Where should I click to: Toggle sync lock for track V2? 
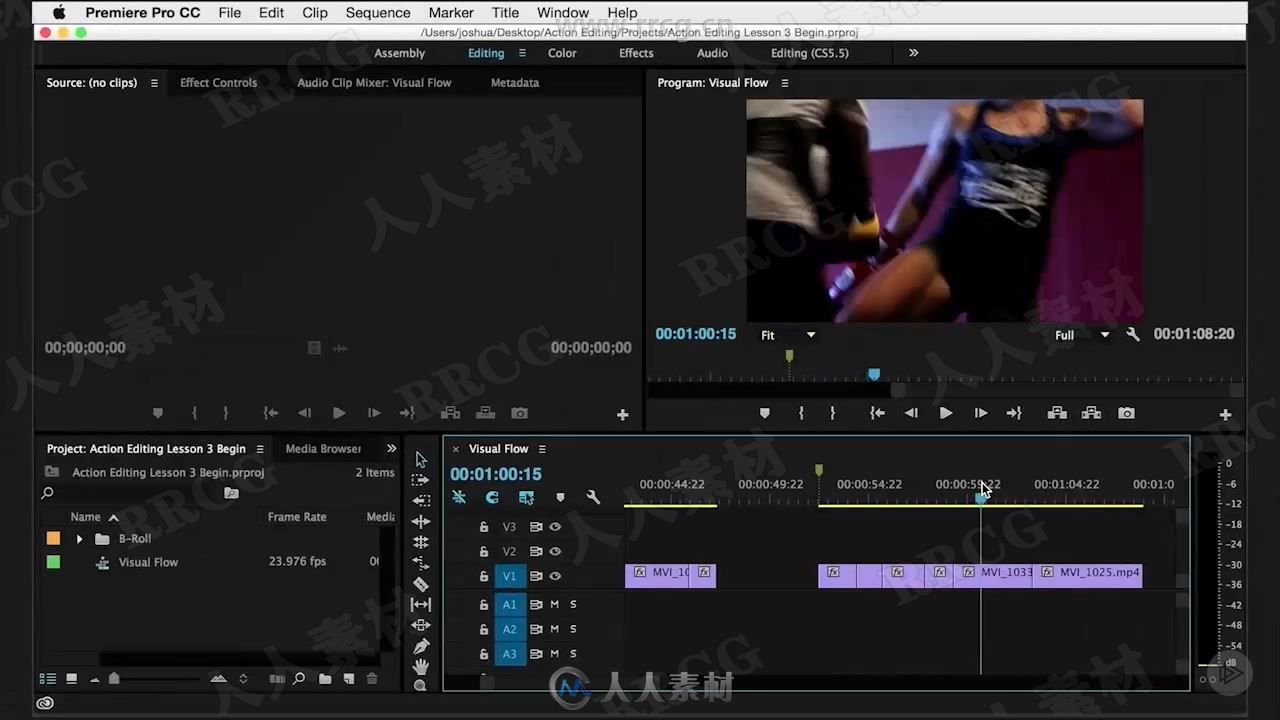click(x=536, y=552)
